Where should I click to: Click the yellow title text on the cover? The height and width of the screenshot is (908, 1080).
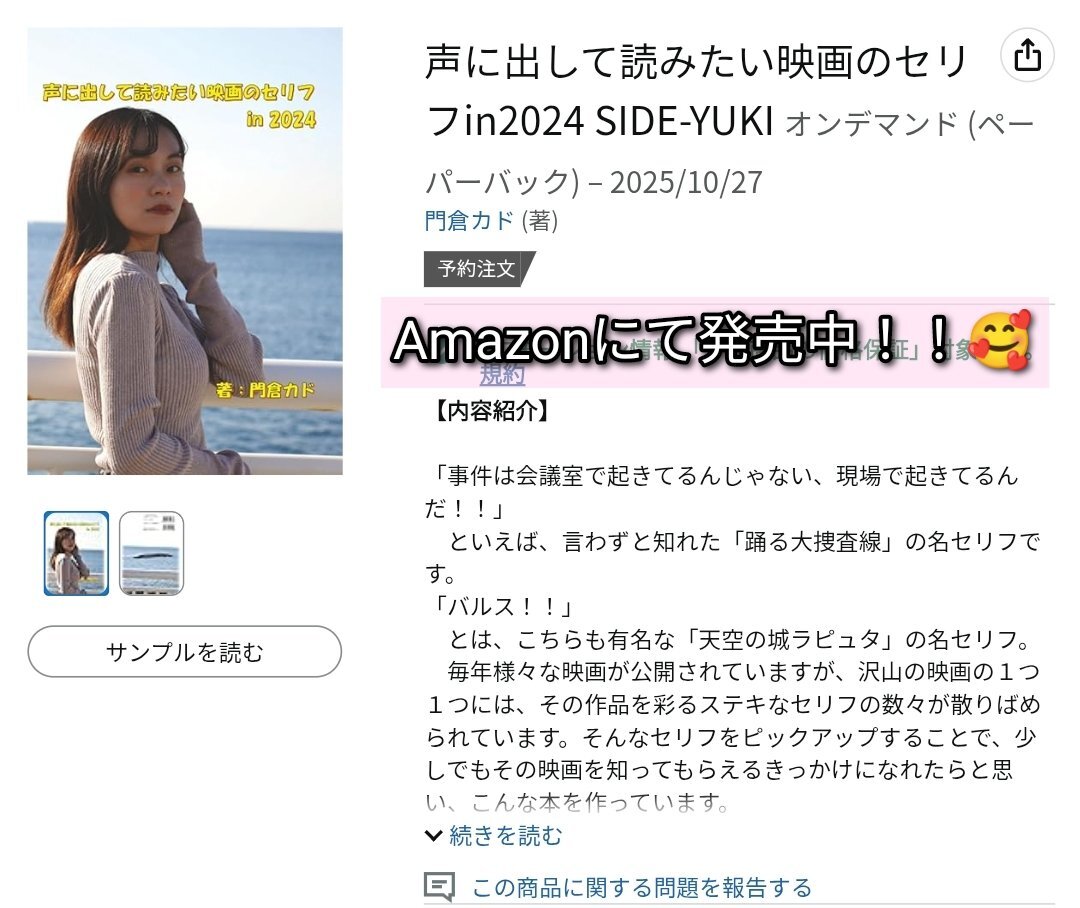[x=178, y=106]
